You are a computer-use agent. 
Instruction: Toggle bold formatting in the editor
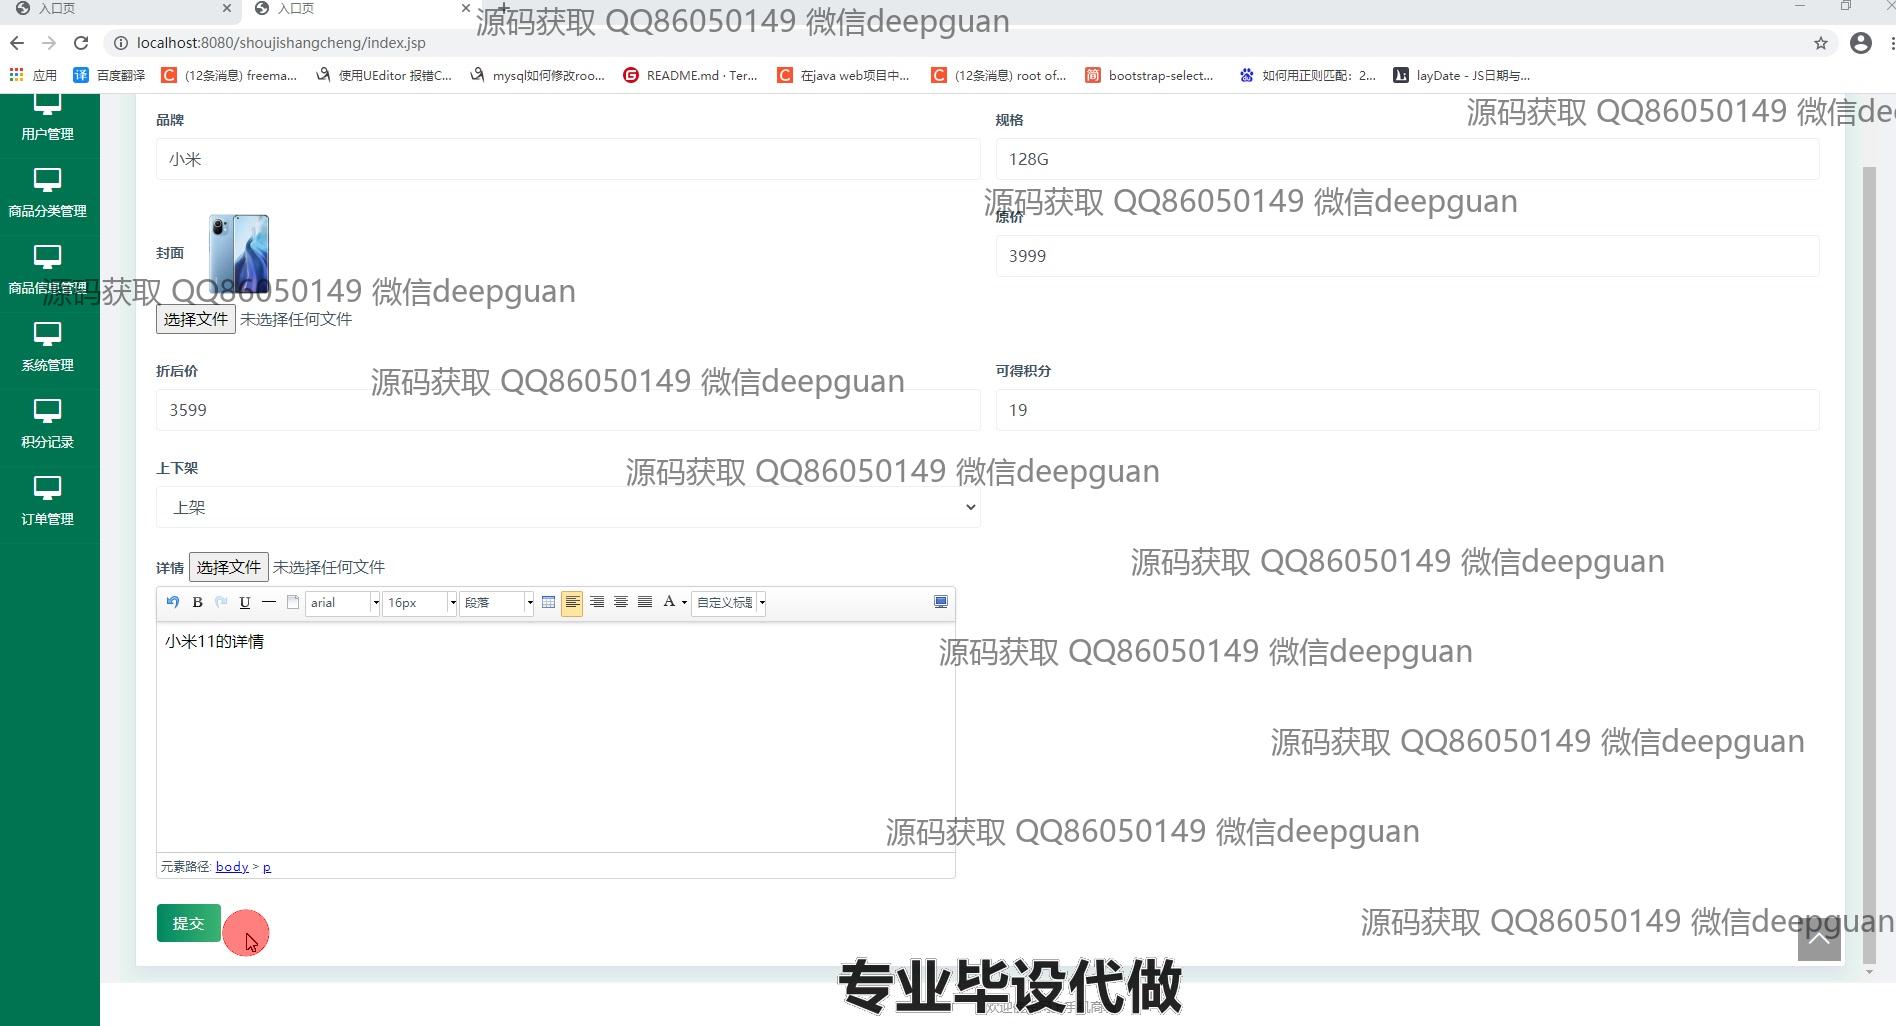197,602
